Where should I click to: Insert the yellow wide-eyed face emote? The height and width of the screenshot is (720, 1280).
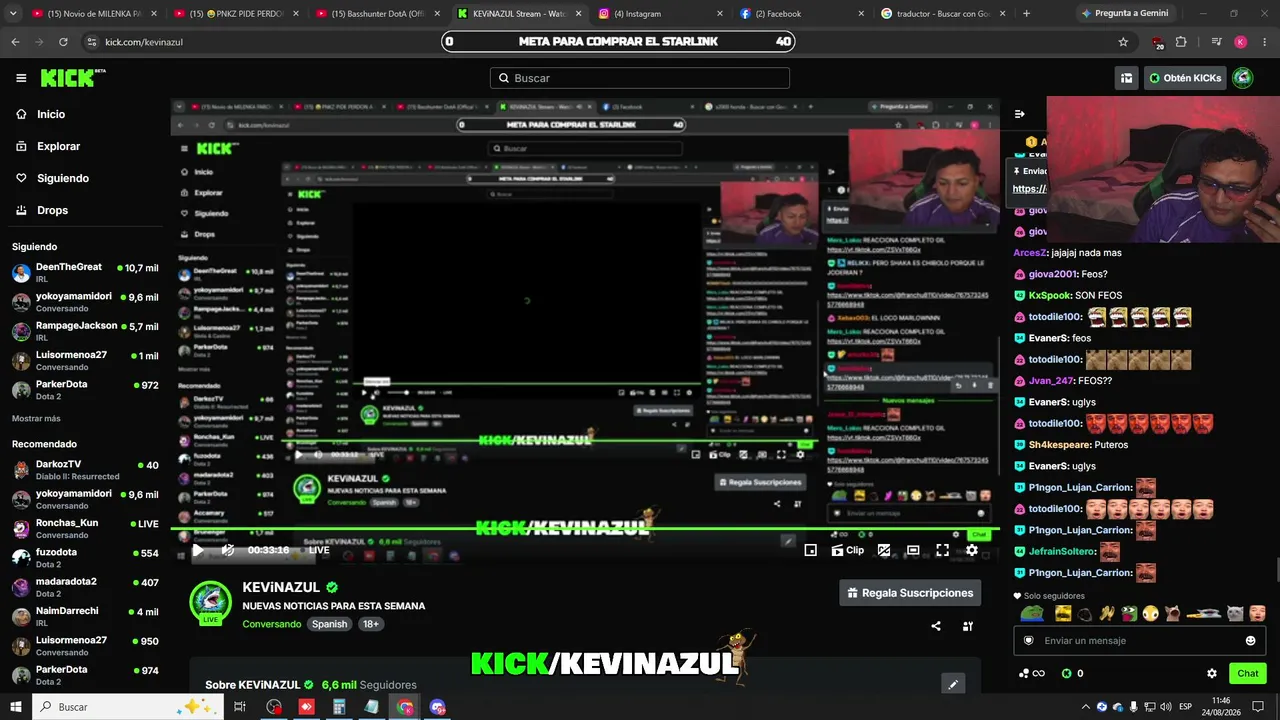tap(1151, 613)
